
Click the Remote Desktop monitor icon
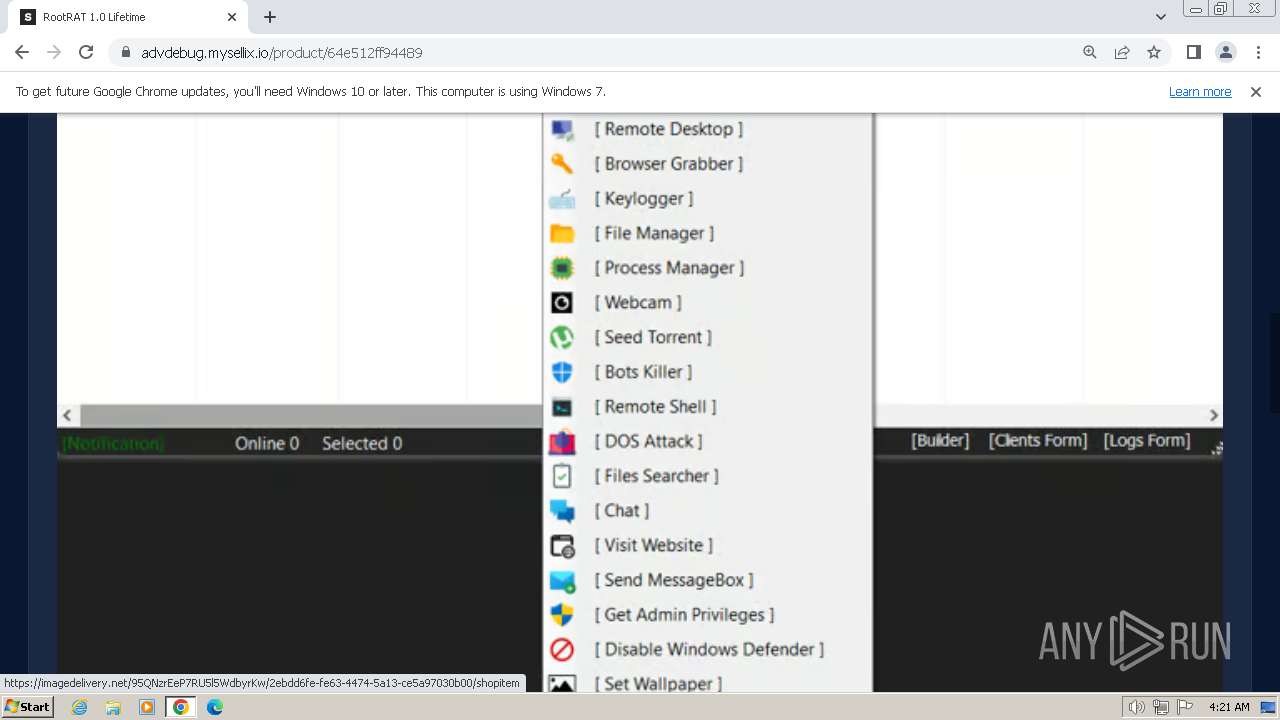(x=562, y=130)
